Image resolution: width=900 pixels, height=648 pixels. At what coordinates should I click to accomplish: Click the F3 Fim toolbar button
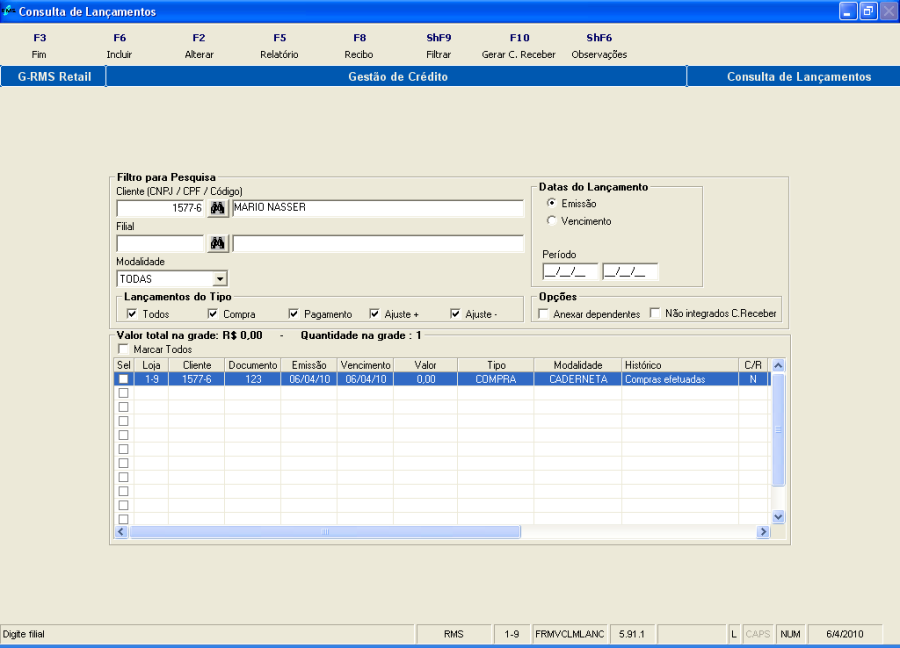coord(39,46)
